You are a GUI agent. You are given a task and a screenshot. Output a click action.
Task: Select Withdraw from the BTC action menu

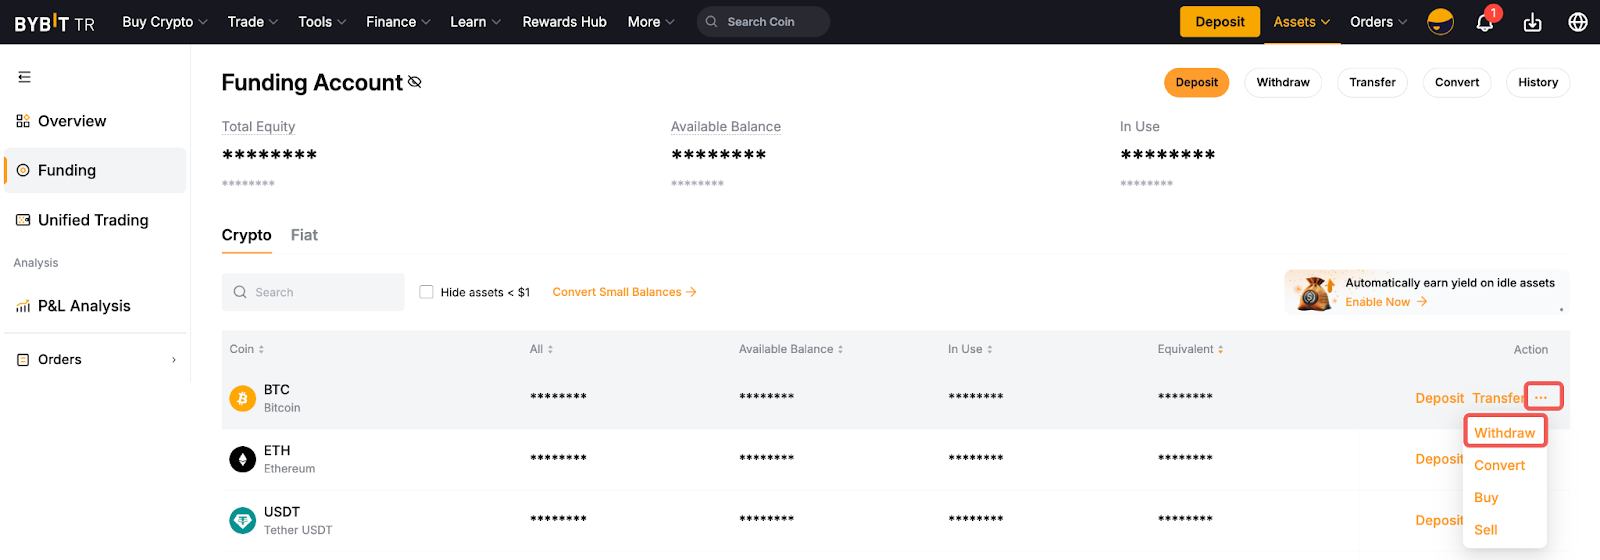tap(1504, 433)
